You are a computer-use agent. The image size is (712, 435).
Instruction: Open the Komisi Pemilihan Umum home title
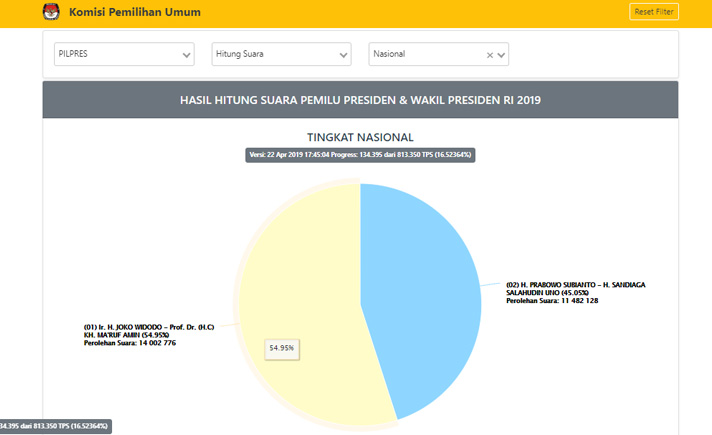pos(135,12)
